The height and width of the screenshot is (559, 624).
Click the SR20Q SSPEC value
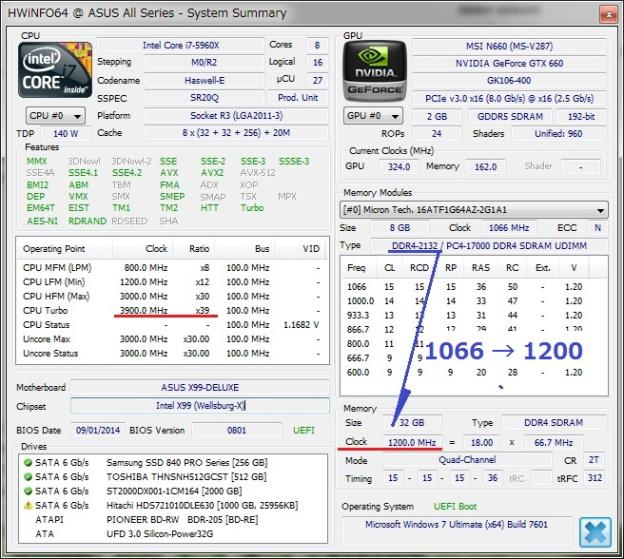pos(204,98)
